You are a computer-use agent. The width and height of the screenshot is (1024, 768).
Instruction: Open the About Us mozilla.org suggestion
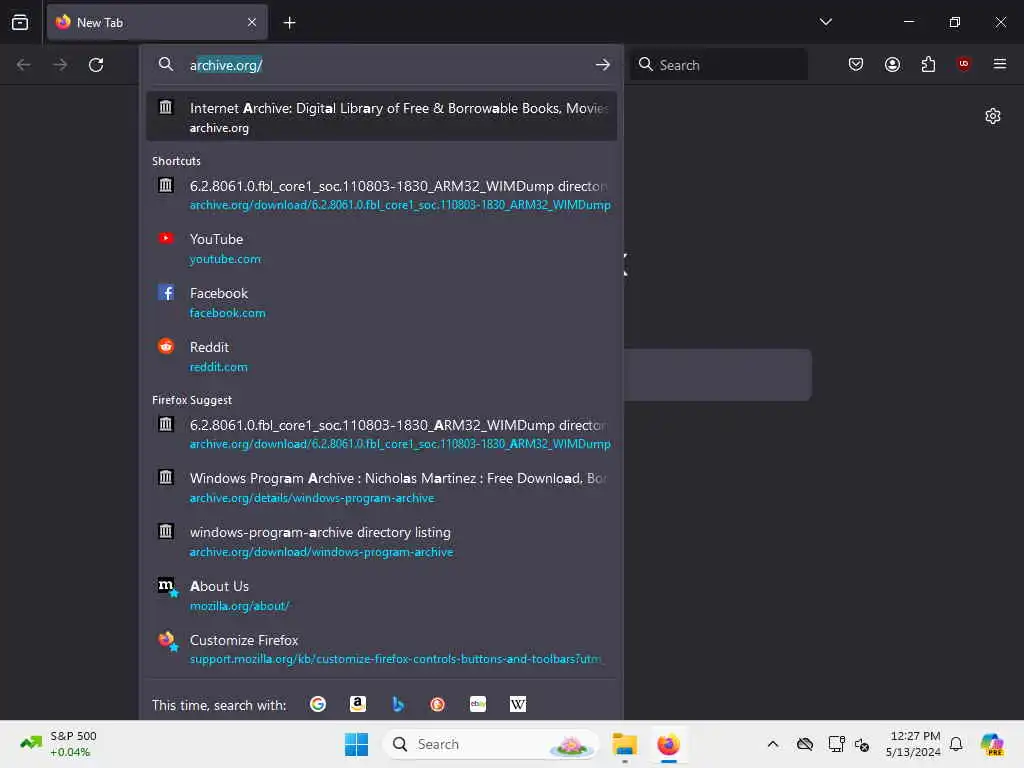tap(381, 595)
